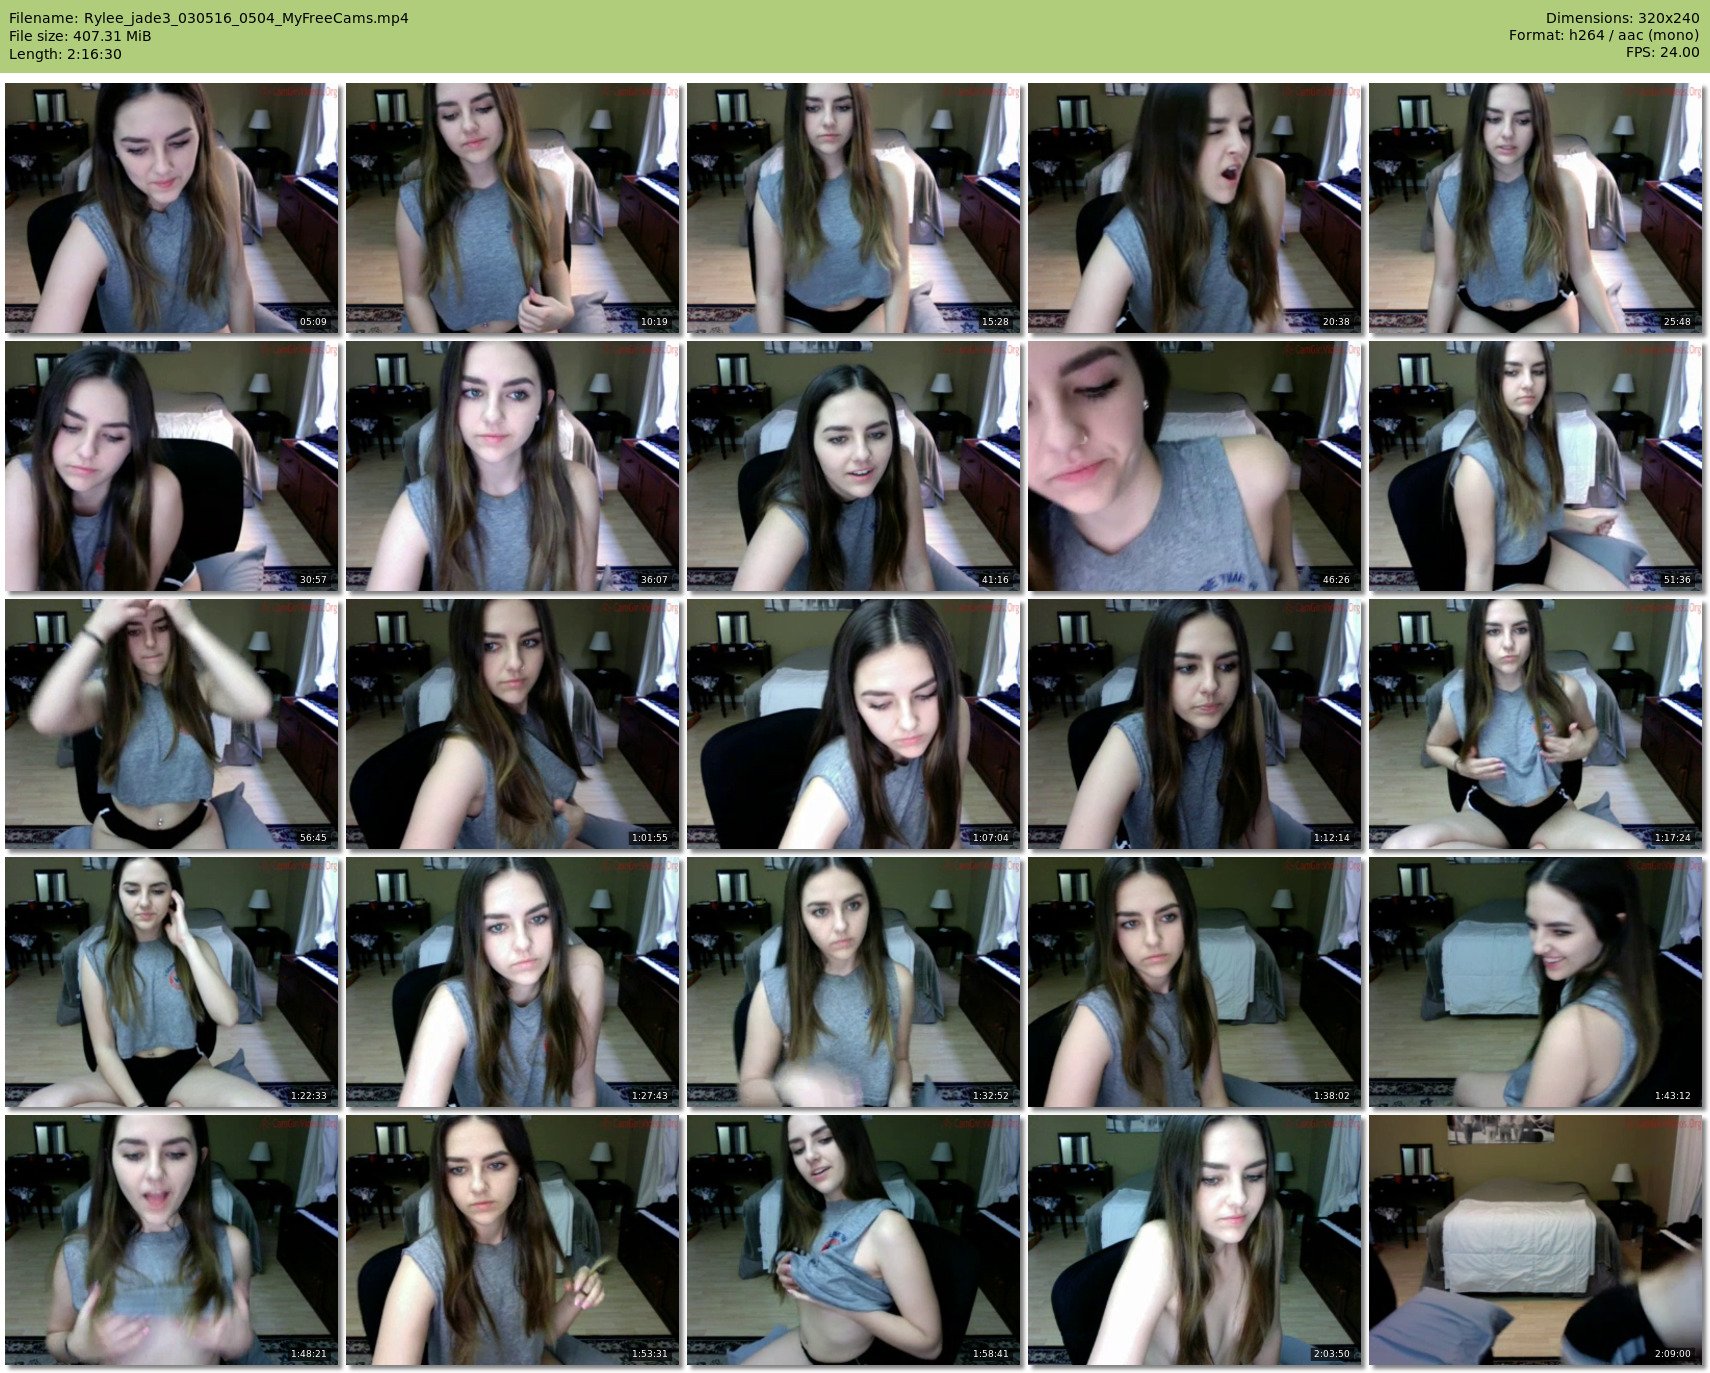Click the Length 2:16:30 text
The image size is (1710, 1373).
(x=65, y=54)
